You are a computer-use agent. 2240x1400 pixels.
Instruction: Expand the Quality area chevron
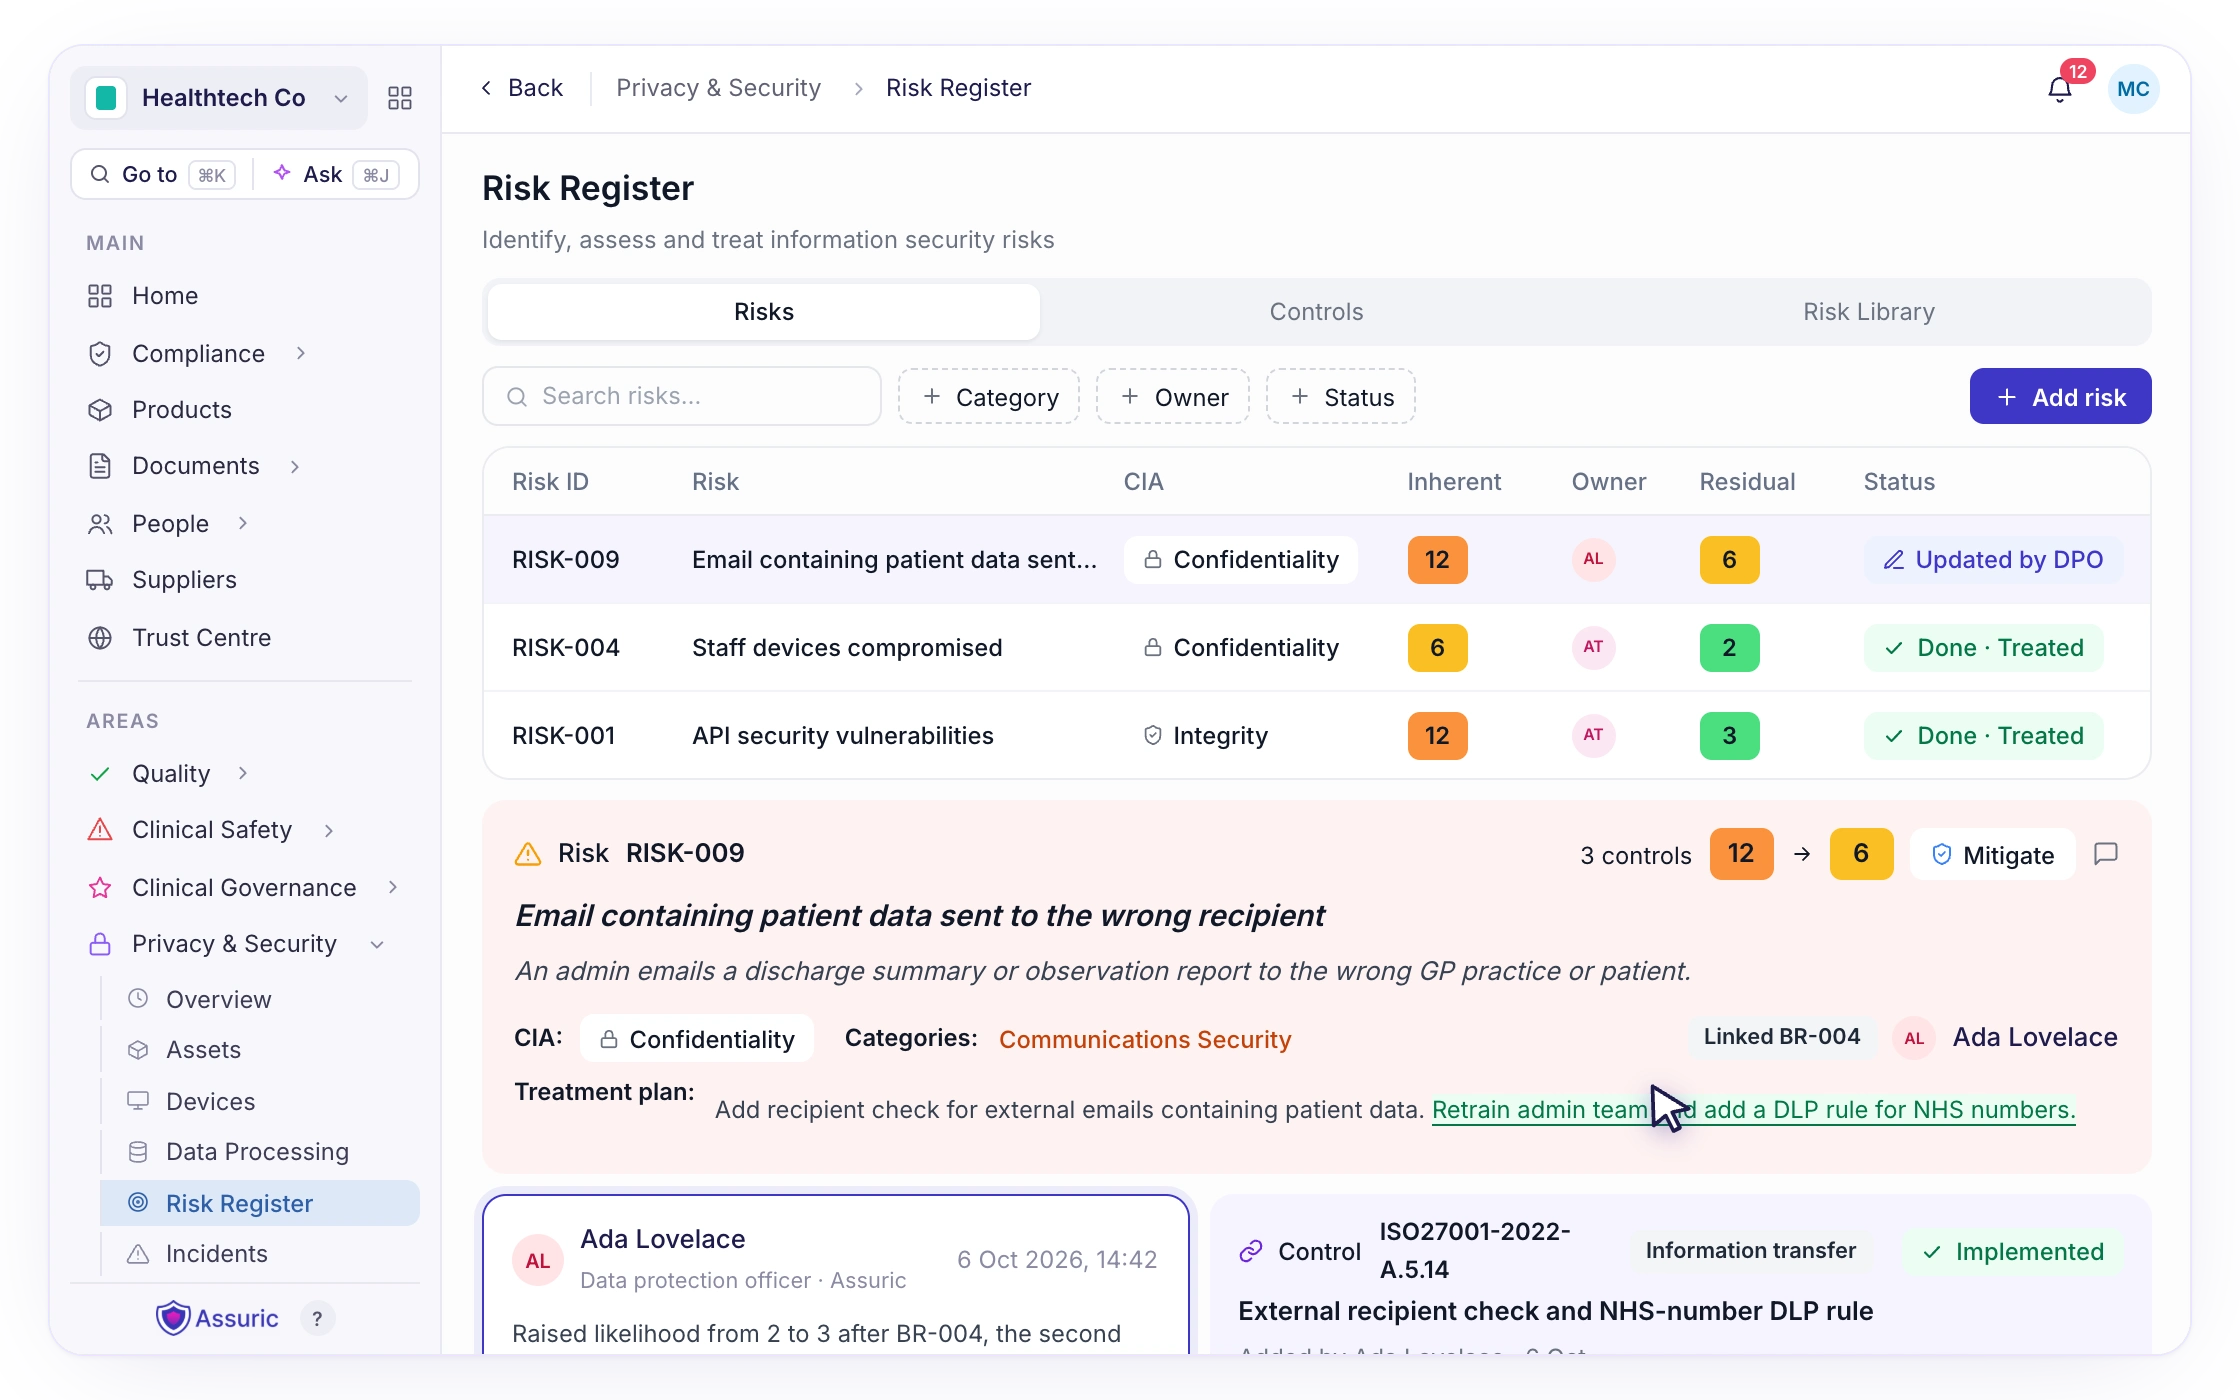[x=243, y=773]
